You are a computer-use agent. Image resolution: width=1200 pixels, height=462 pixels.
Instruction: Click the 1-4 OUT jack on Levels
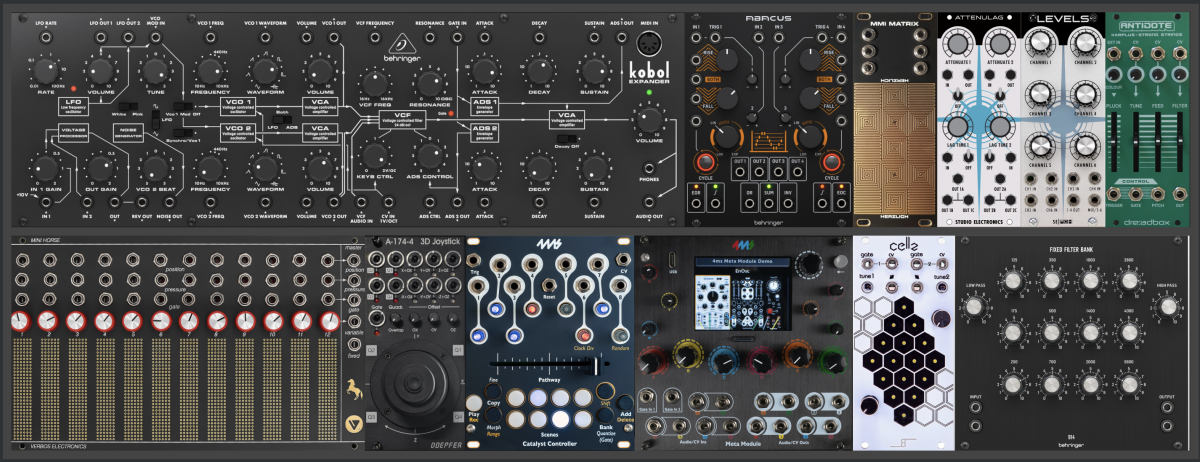pos(1073,198)
